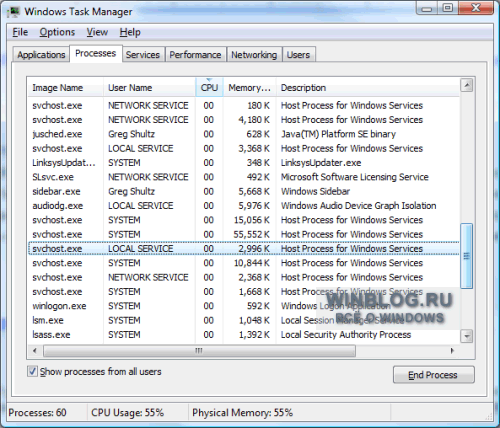Click the vertical scrollbar up arrow

coord(467,86)
